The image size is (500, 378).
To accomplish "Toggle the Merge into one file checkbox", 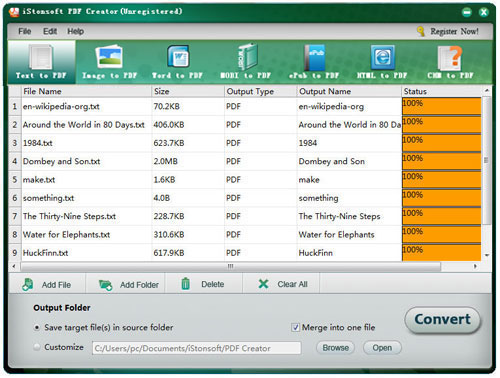I will pyautogui.click(x=295, y=328).
